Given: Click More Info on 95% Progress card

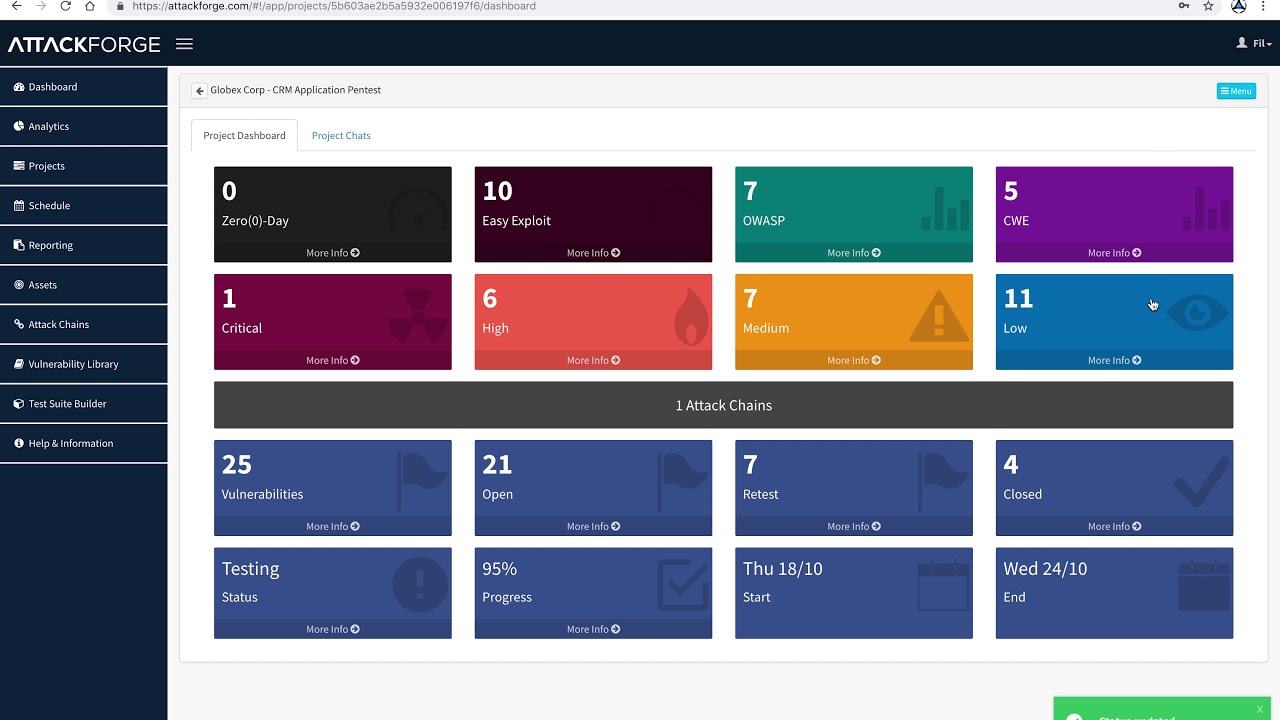Looking at the screenshot, I should pos(593,629).
